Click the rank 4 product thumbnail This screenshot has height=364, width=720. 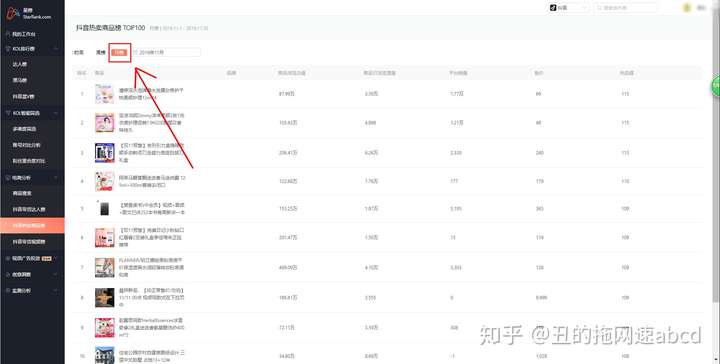(x=105, y=181)
